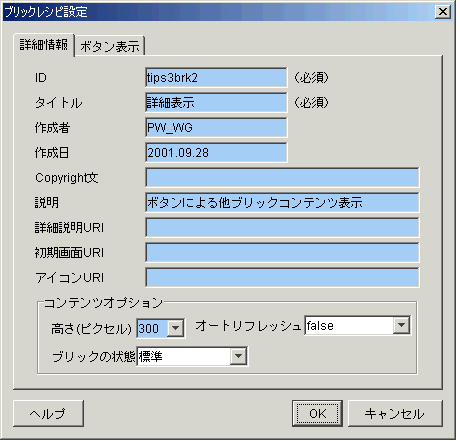
Task: Click the コンテンツオプション group title
Action: [x=103, y=303]
